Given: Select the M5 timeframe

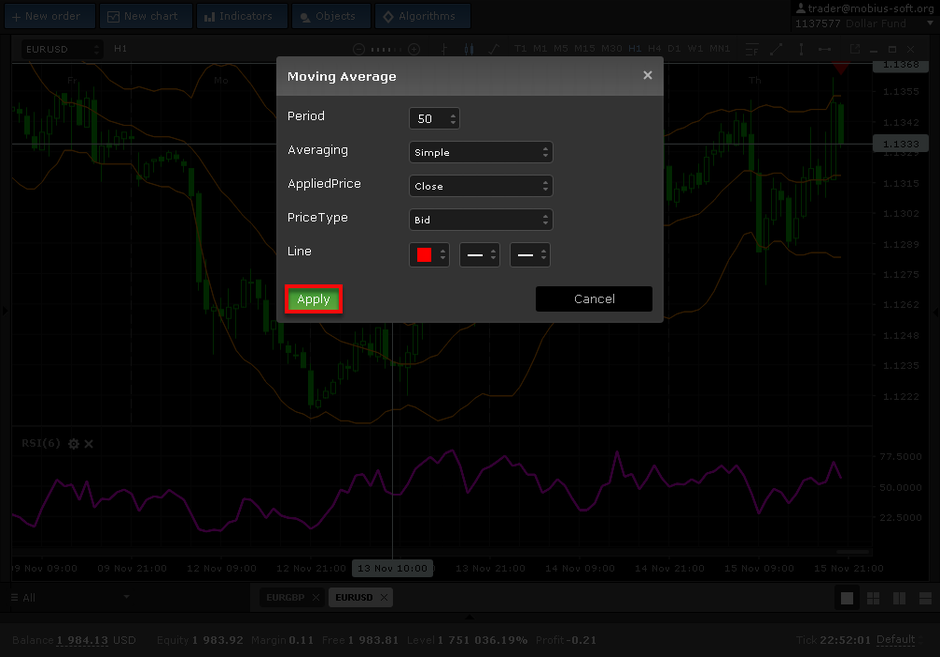Looking at the screenshot, I should pyautogui.click(x=561, y=49).
